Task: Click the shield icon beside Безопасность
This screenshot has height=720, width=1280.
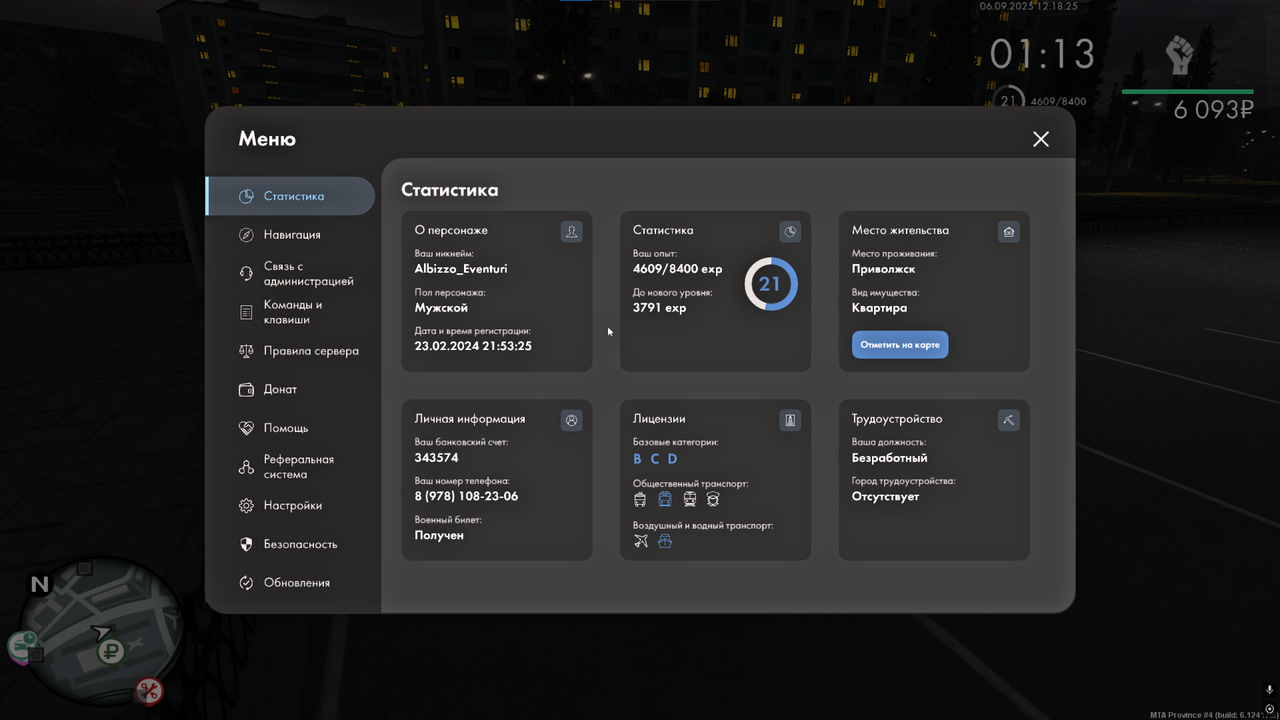Action: pyautogui.click(x=246, y=544)
